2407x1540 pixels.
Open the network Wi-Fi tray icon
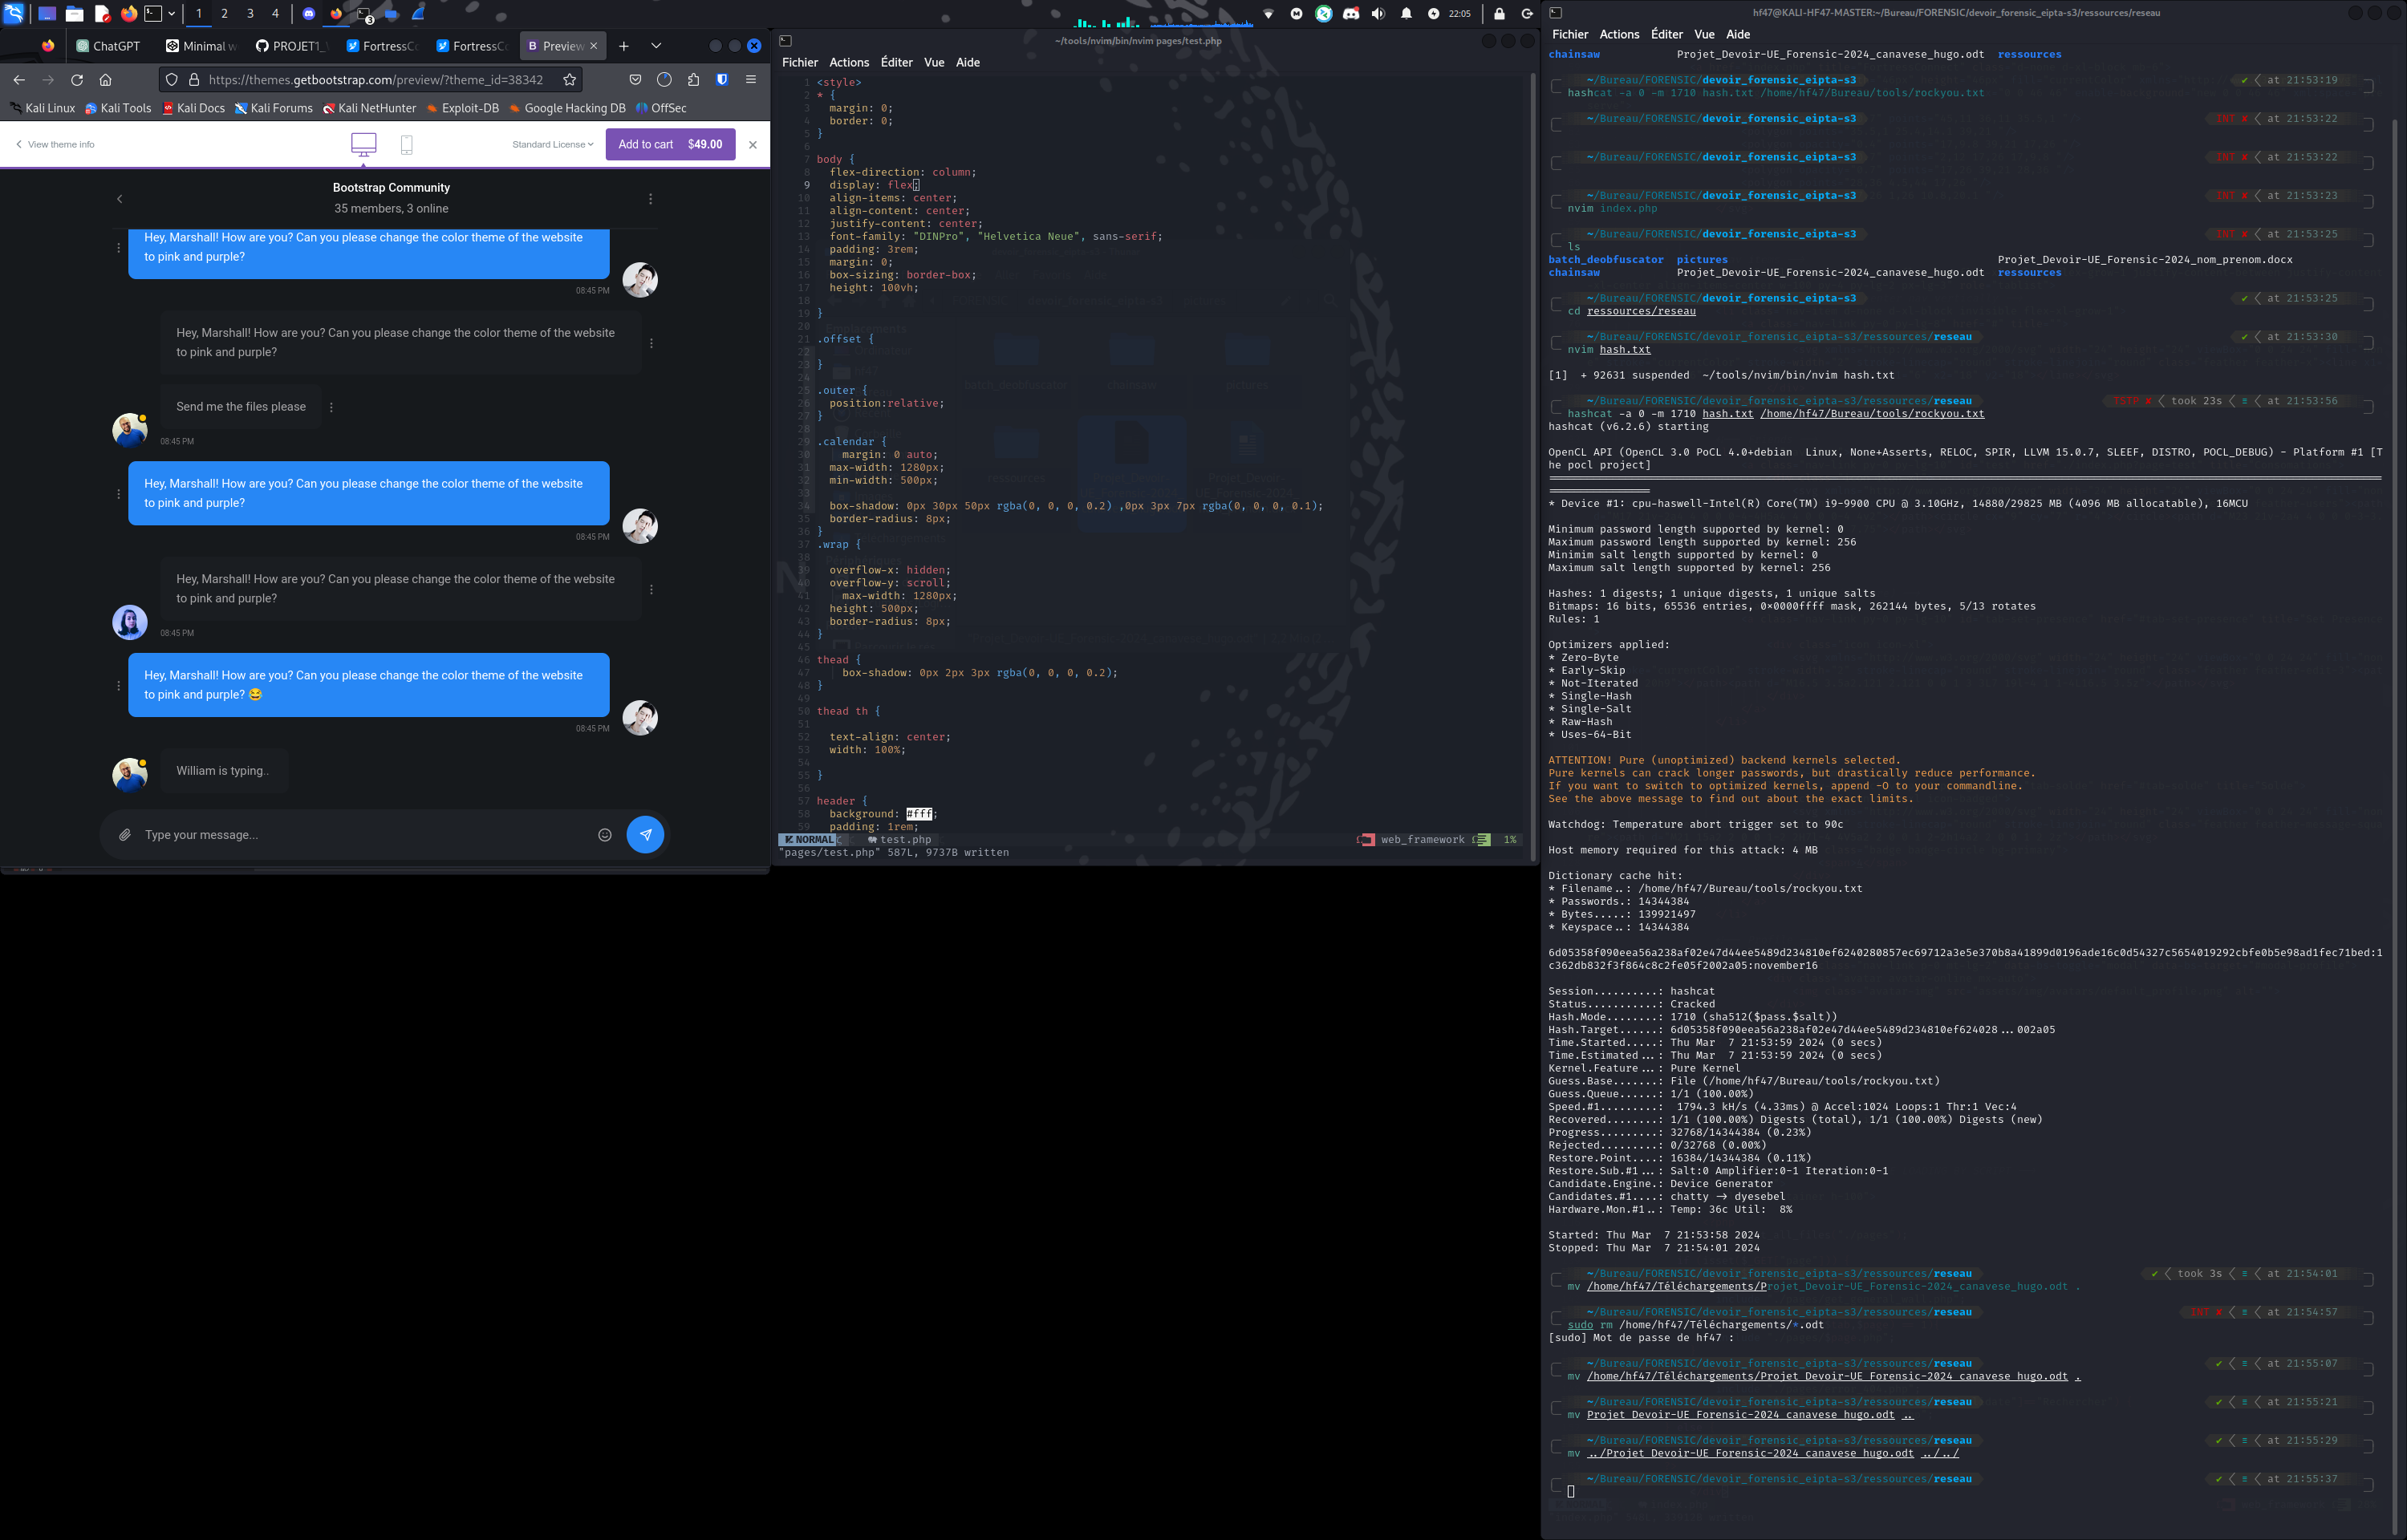pyautogui.click(x=1269, y=14)
